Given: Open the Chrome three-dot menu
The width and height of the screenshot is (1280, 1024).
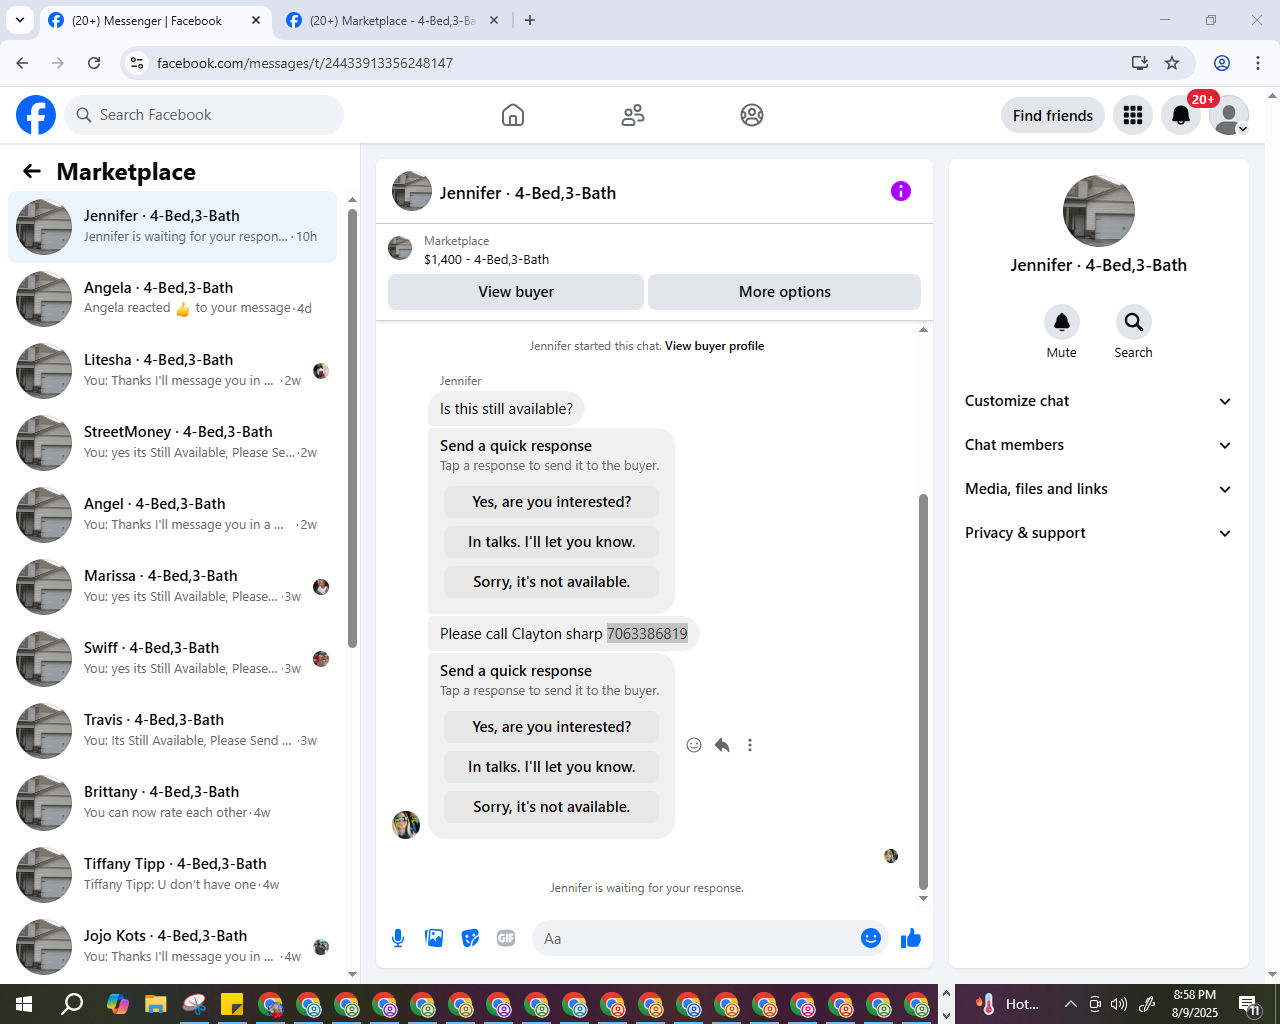Looking at the screenshot, I should click(x=1258, y=63).
